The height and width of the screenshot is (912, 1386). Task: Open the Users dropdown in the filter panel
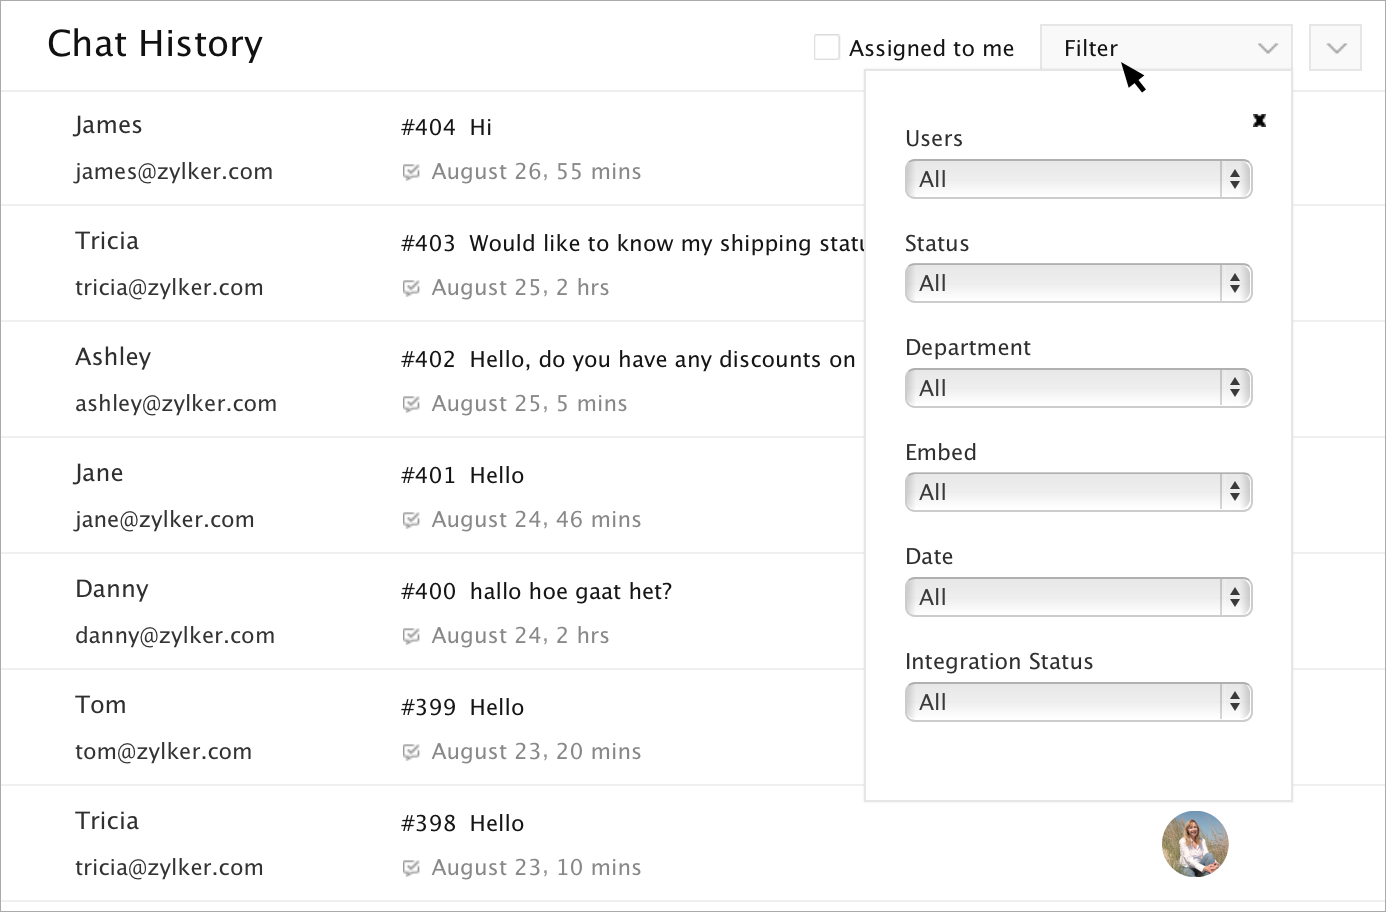click(x=1078, y=180)
